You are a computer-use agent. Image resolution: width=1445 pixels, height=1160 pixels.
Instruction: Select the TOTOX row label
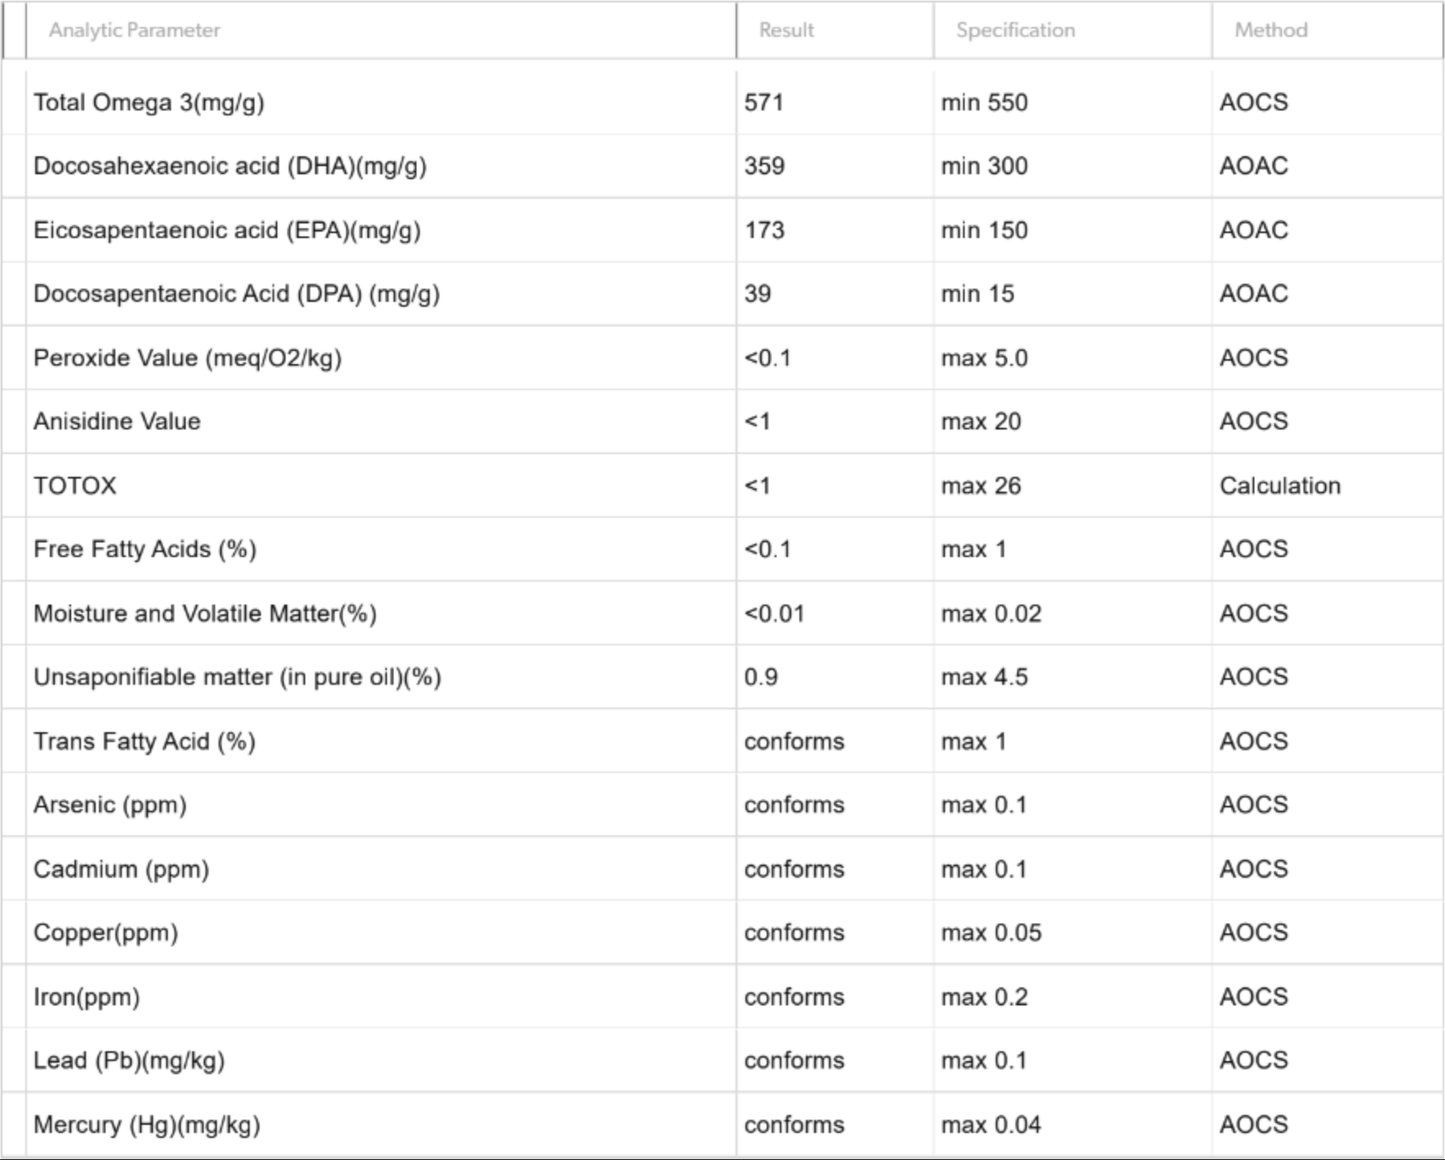(x=75, y=486)
